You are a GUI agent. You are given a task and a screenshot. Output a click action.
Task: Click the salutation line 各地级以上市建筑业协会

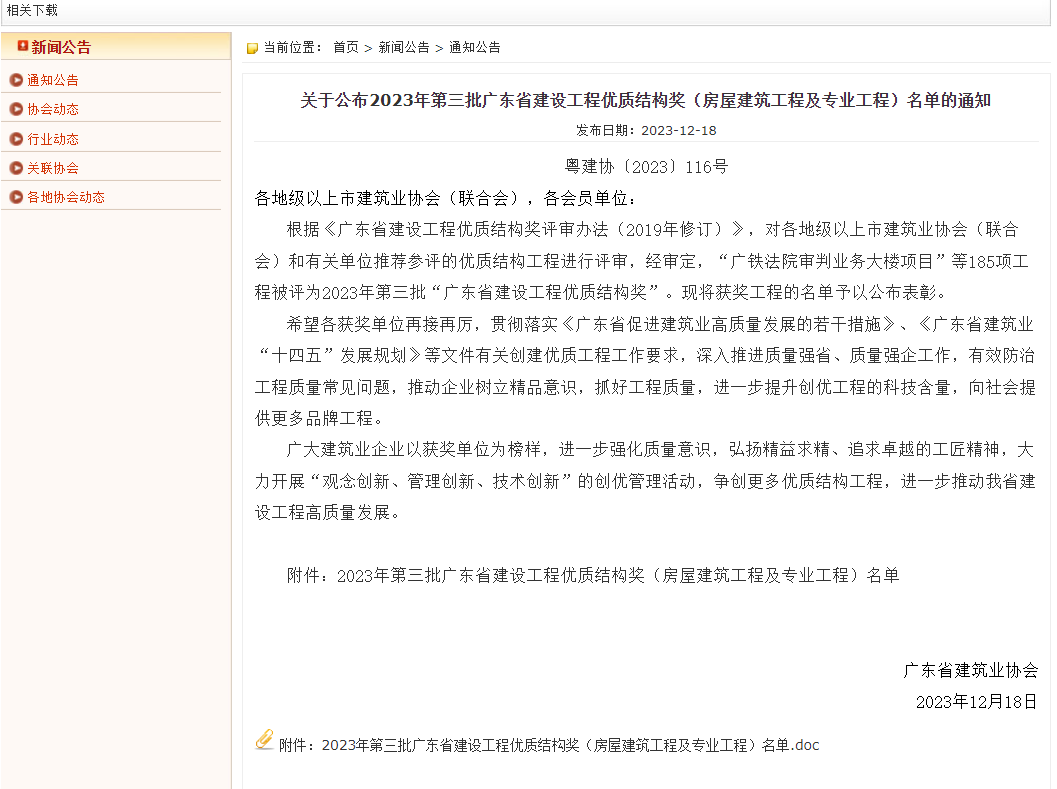(445, 198)
